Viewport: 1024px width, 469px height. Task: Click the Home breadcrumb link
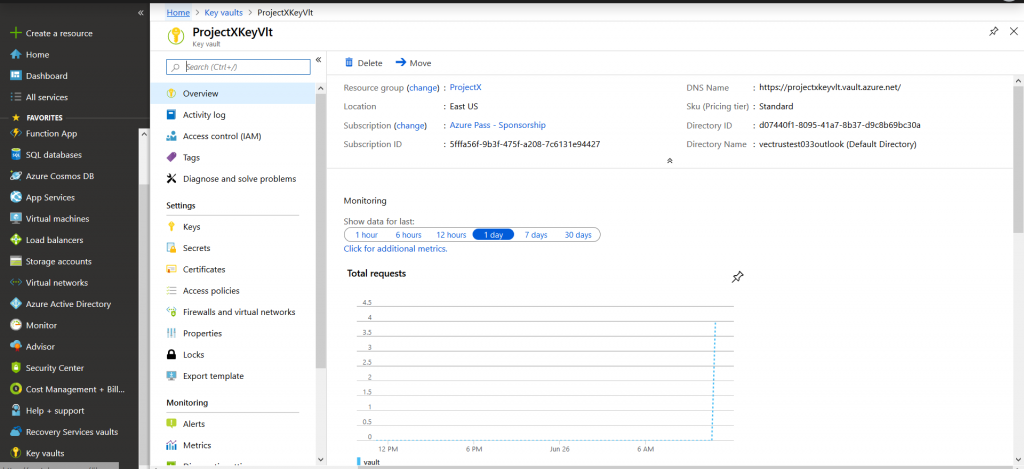click(178, 12)
